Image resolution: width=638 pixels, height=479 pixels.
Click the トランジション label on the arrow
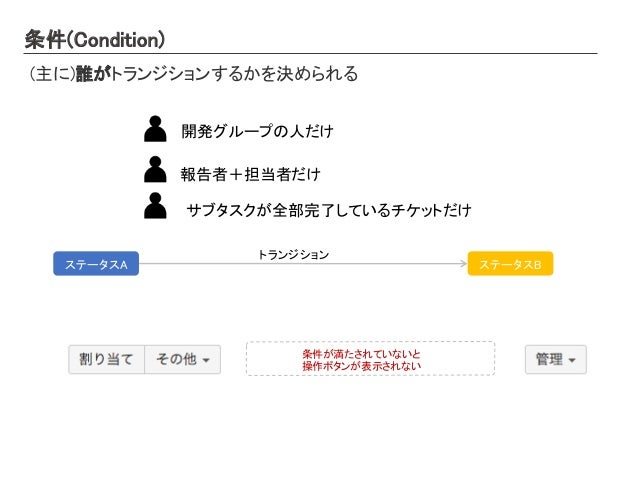pyautogui.click(x=293, y=255)
